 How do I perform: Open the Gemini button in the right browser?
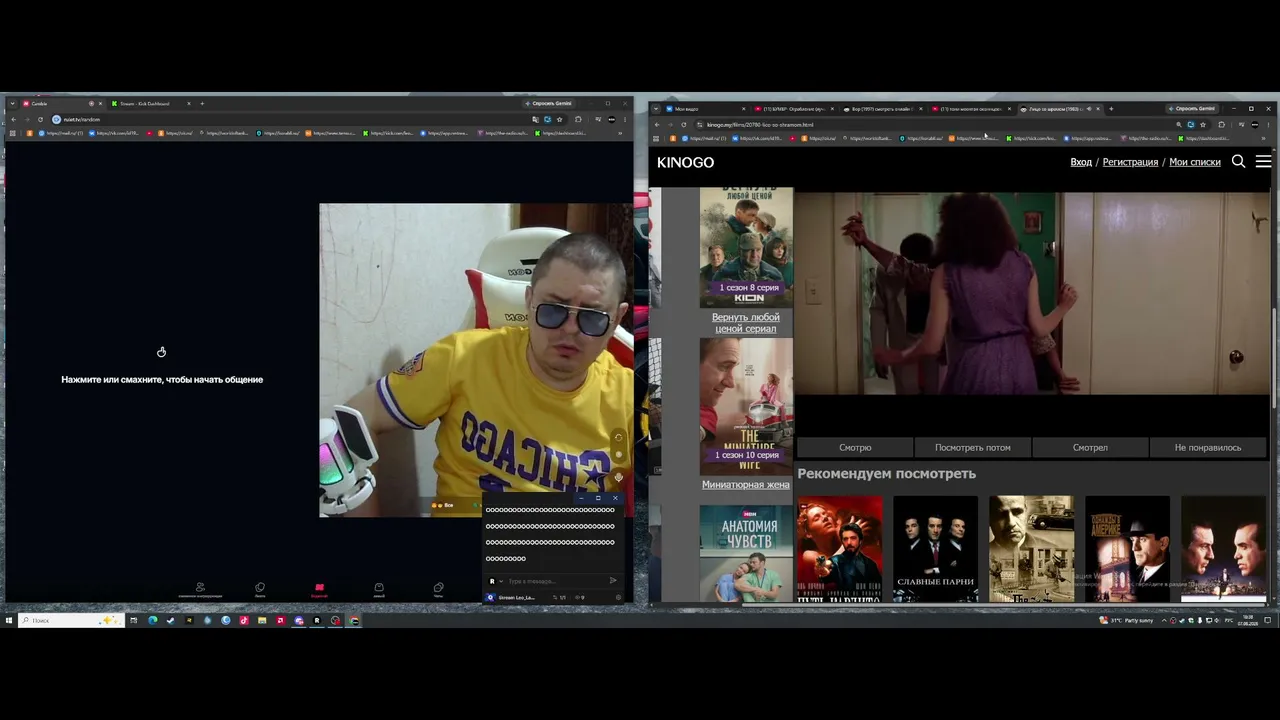[x=1192, y=108]
